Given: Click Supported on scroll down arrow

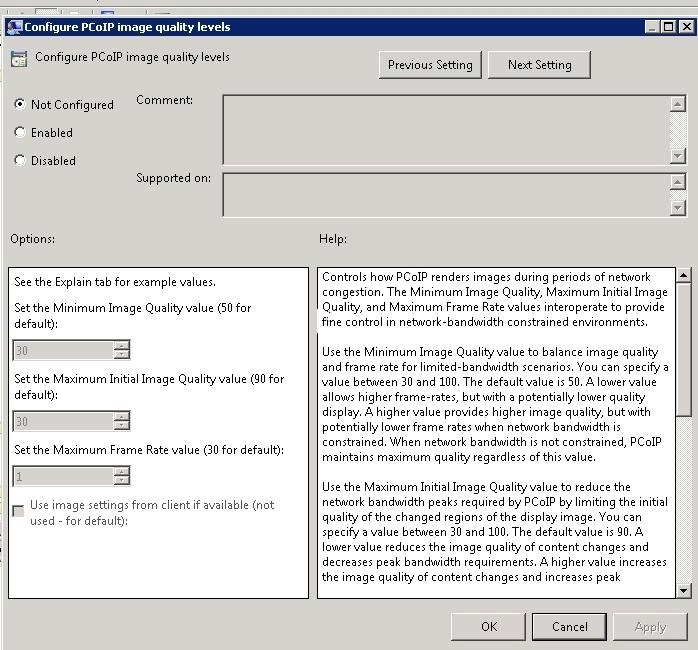Looking at the screenshot, I should 677,208.
